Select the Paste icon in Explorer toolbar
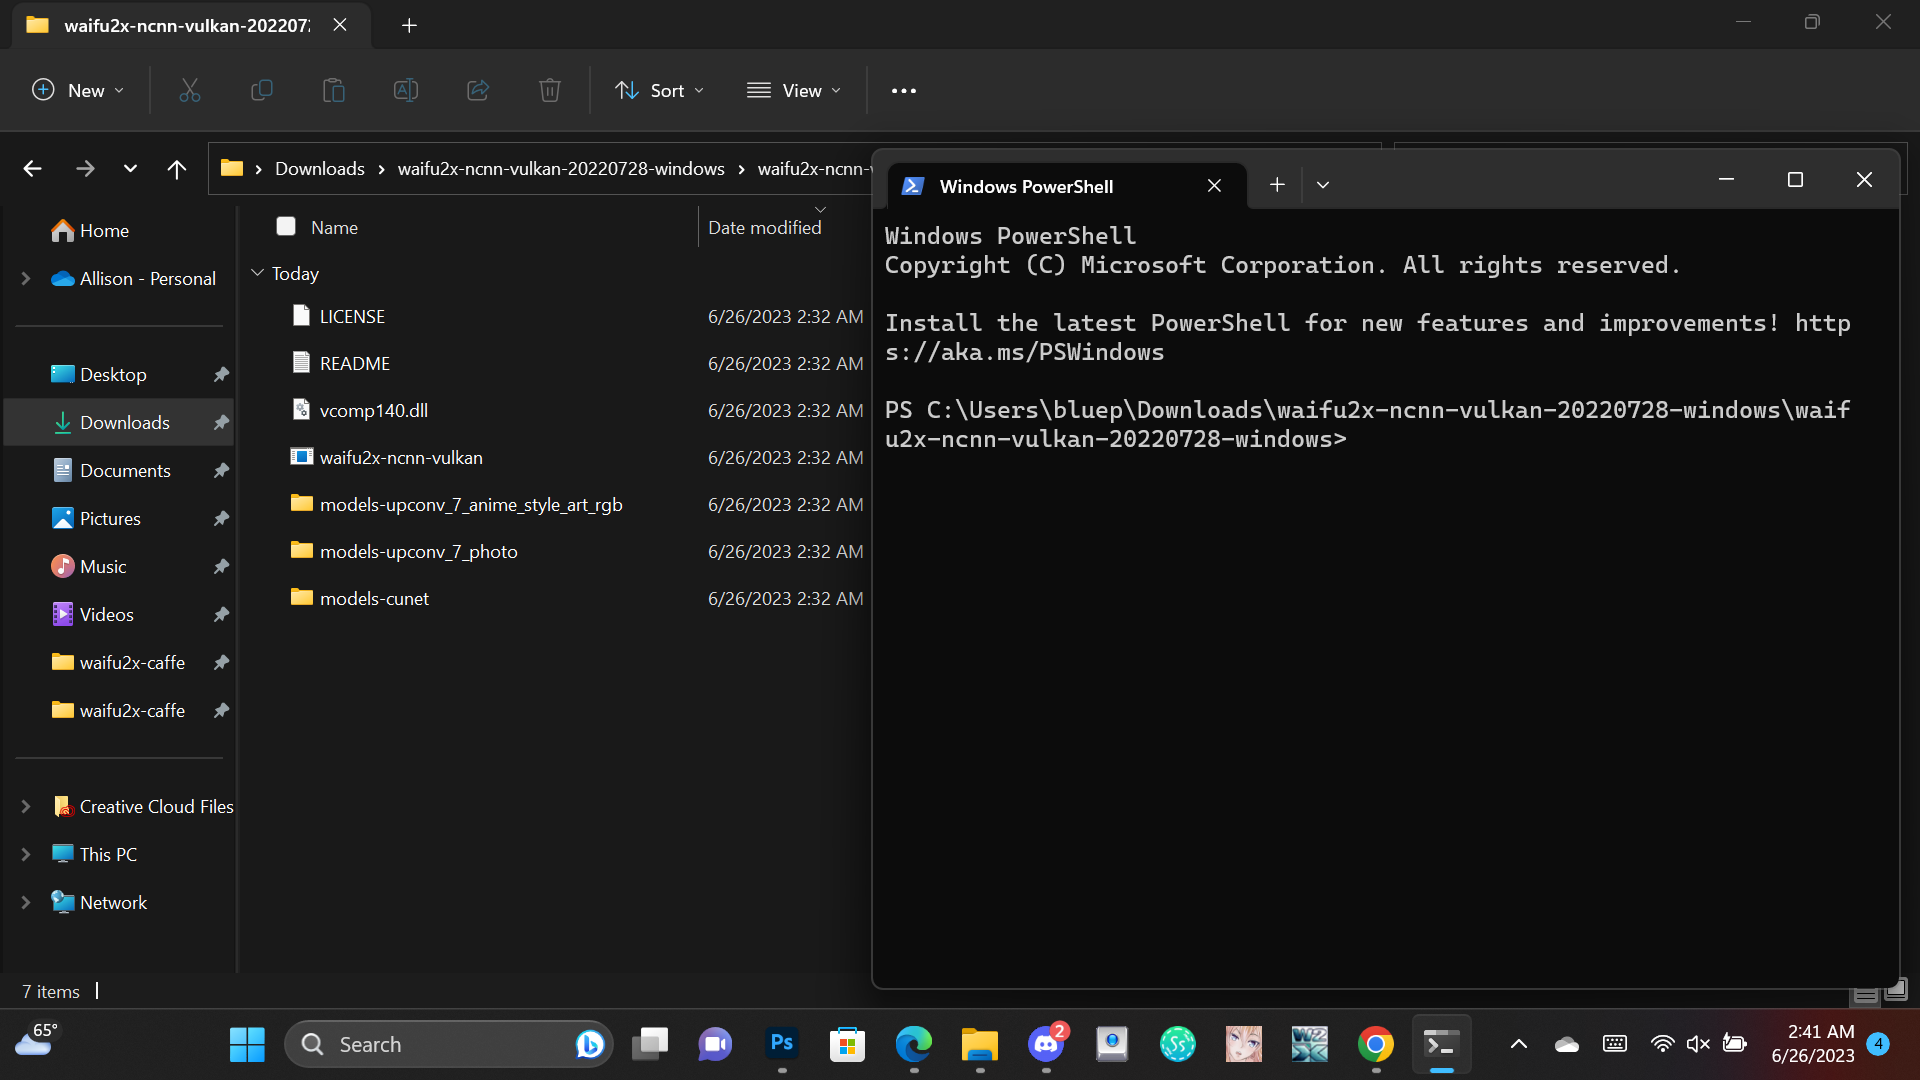The width and height of the screenshot is (1920, 1080). point(334,90)
